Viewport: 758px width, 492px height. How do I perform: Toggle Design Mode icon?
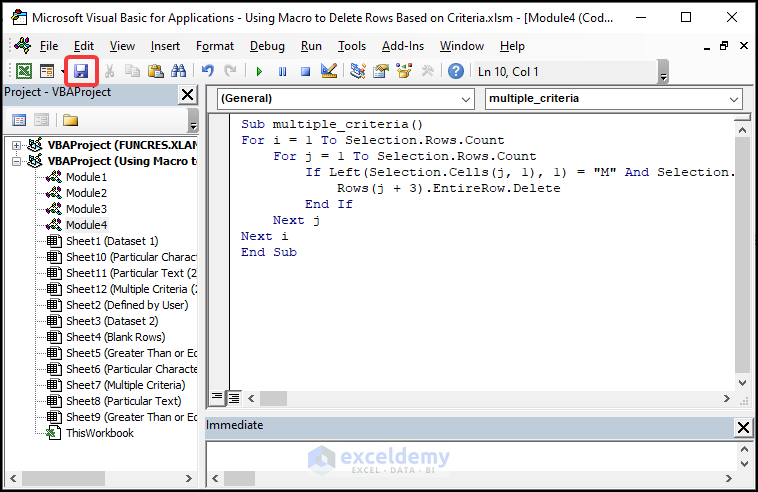pyautogui.click(x=329, y=72)
